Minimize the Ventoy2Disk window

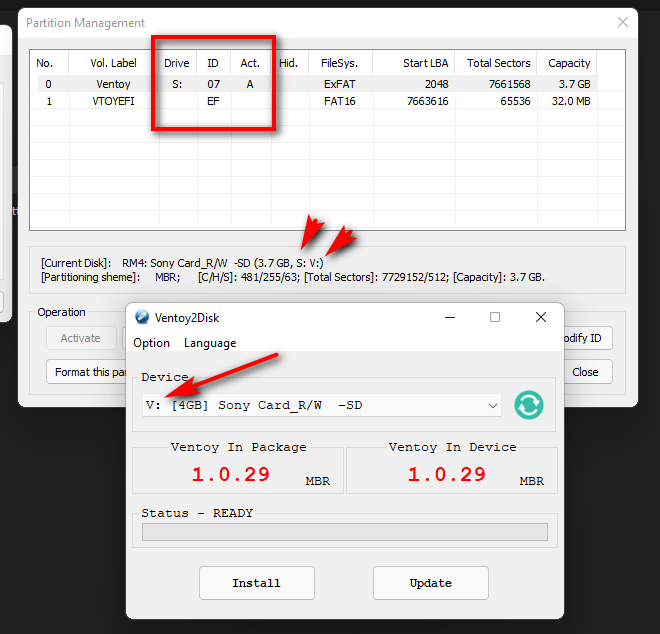tap(450, 317)
